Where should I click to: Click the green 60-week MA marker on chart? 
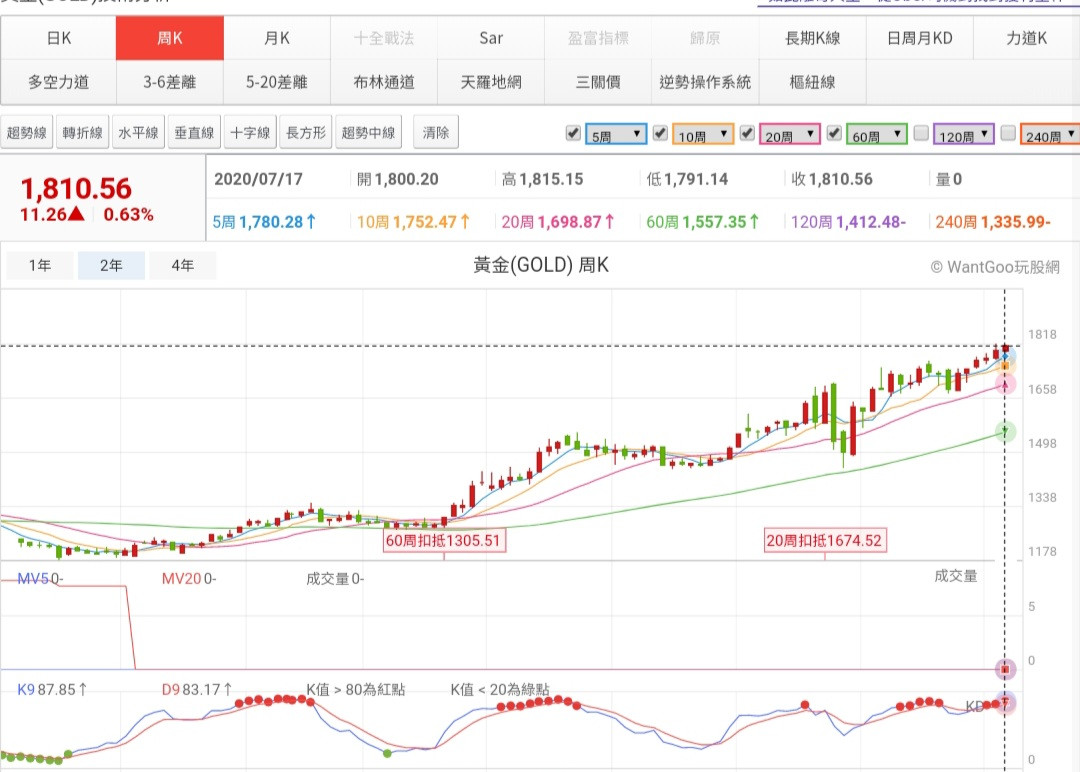point(1006,432)
